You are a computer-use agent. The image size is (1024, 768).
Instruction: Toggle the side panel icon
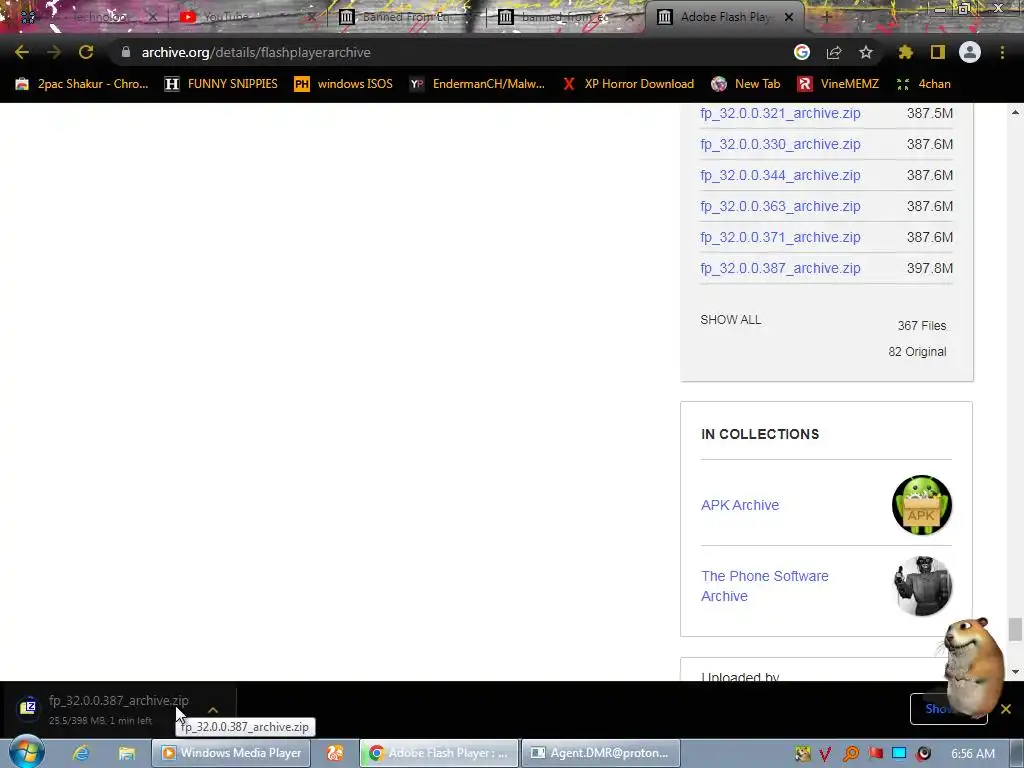pos(938,52)
